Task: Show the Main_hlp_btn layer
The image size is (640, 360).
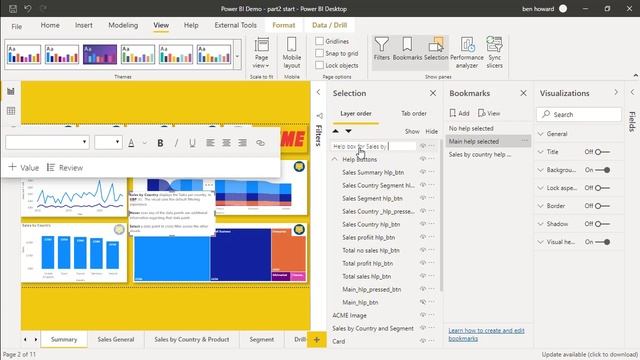Action: pos(423,302)
